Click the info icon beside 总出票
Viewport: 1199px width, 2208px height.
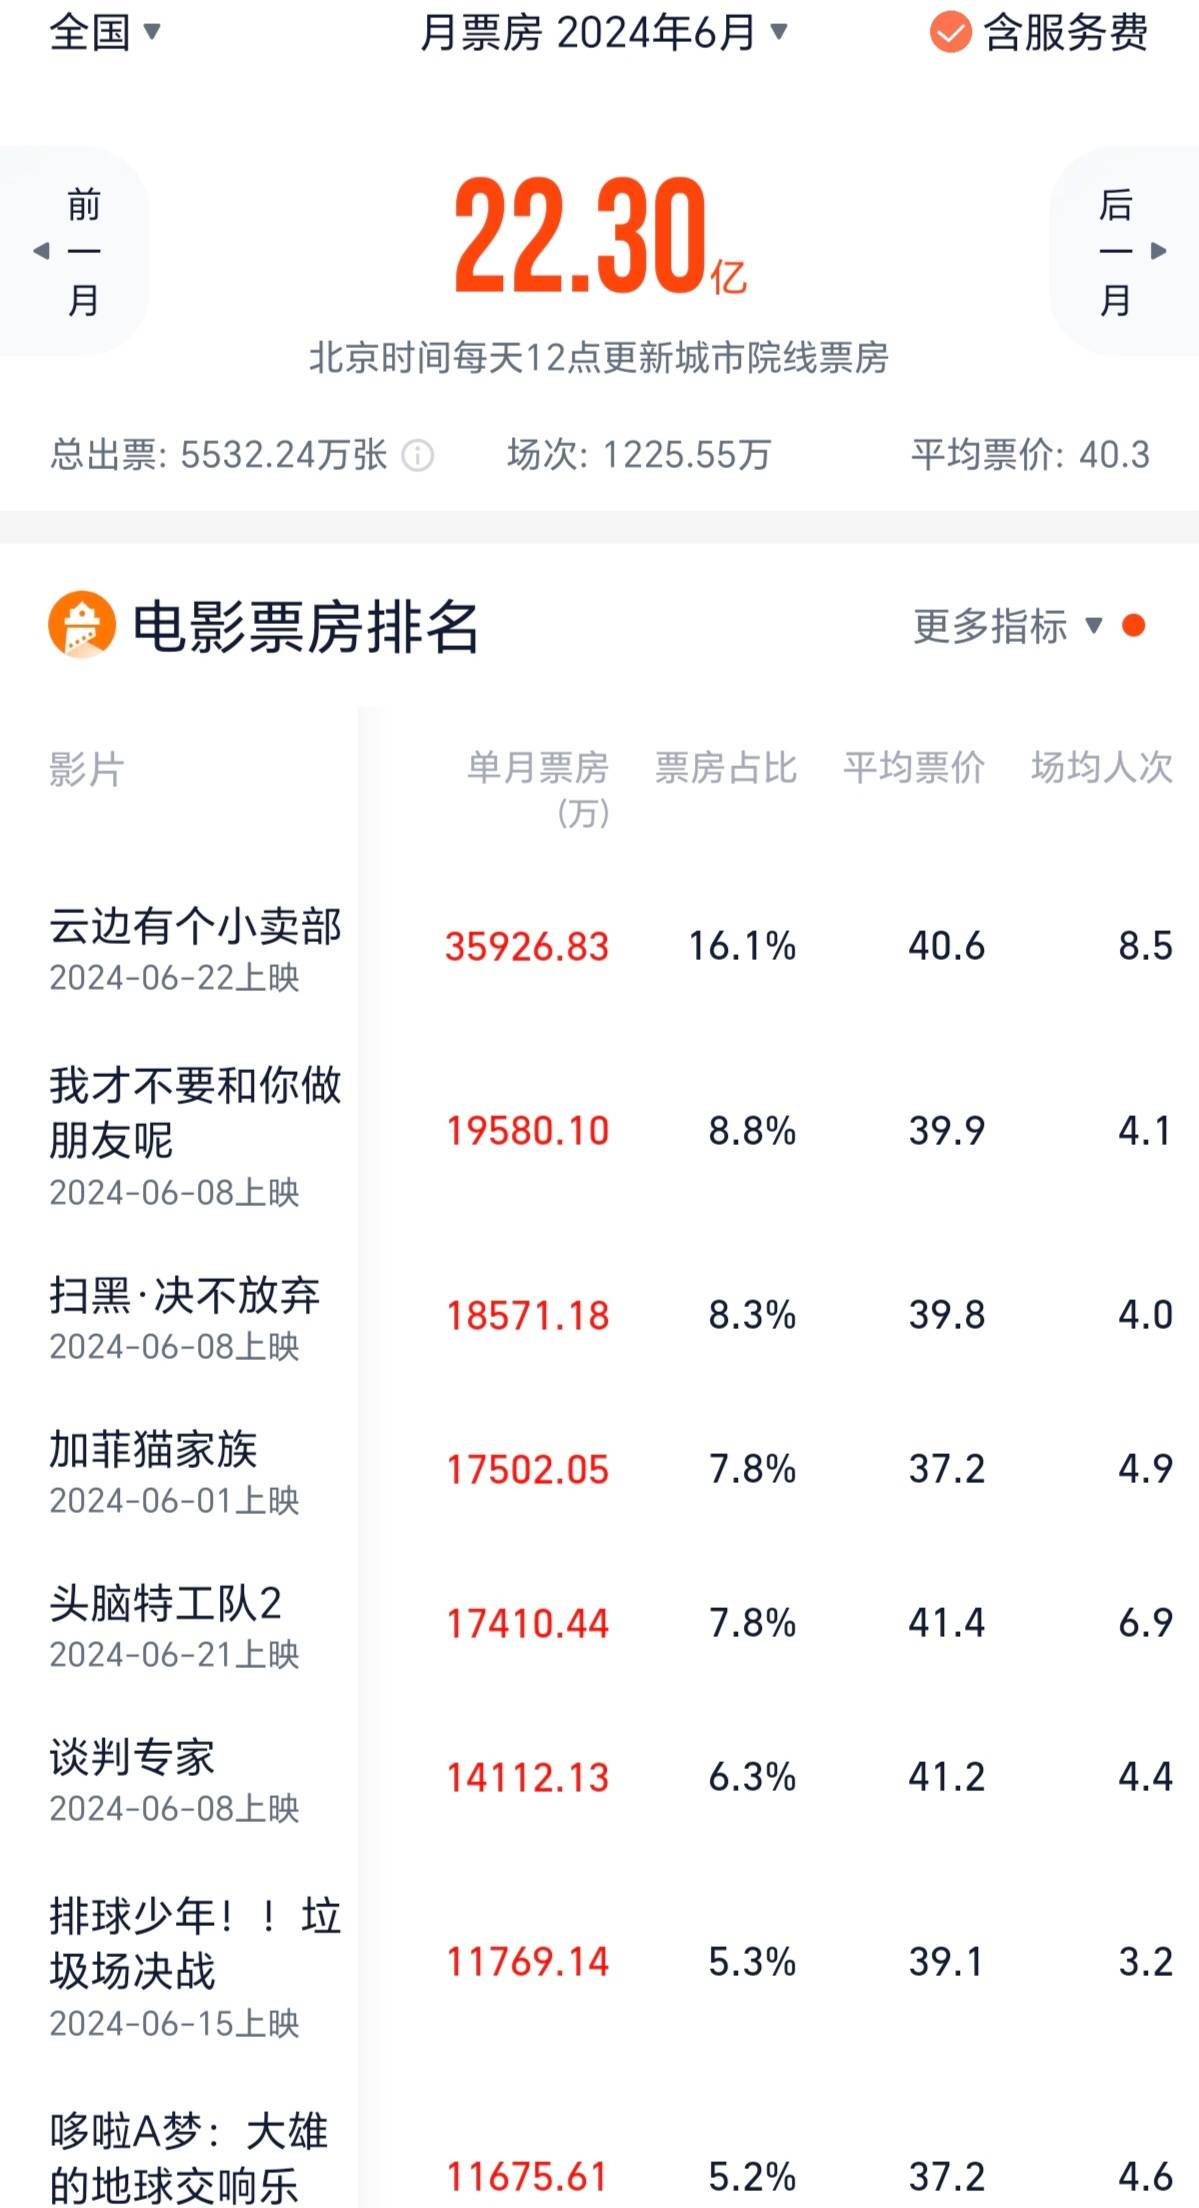[x=418, y=456]
